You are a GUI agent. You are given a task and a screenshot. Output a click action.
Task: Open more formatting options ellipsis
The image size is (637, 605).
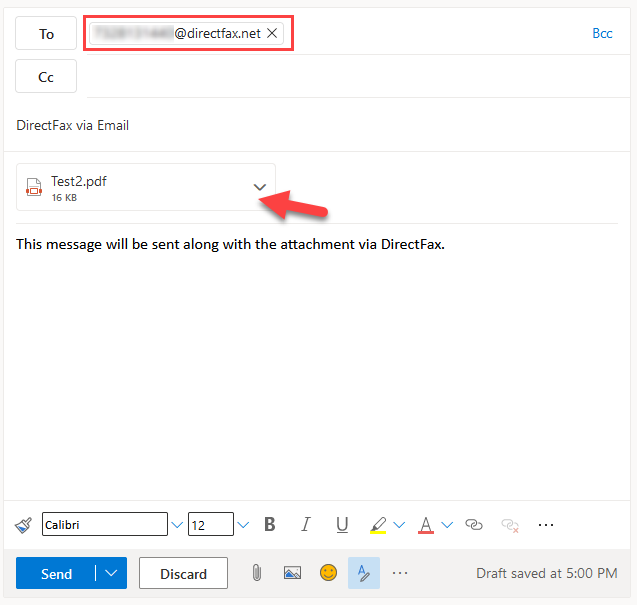[x=546, y=524]
